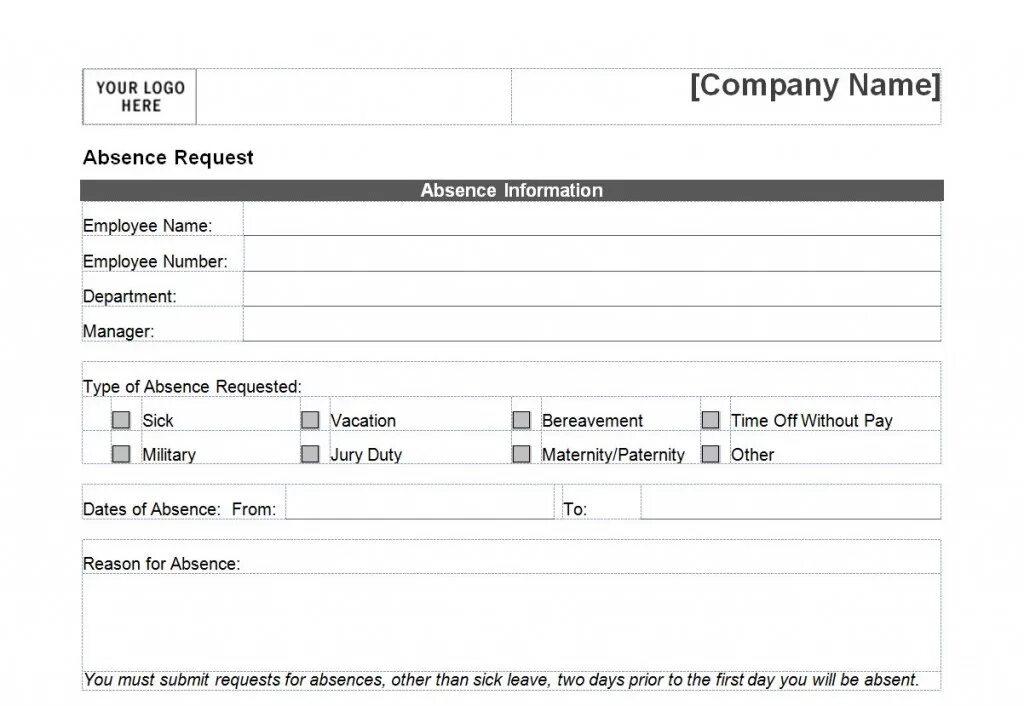Click into the Manager input field

592,324
